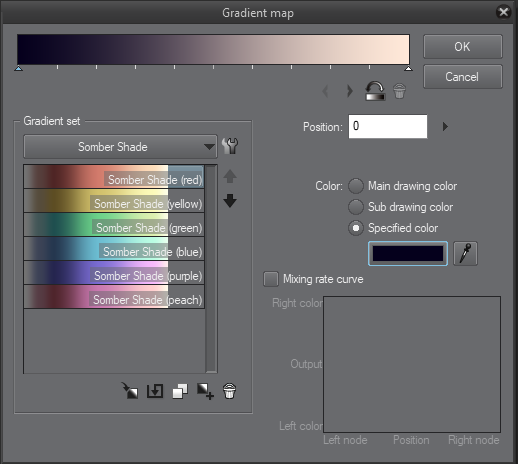The height and width of the screenshot is (464, 518).
Task: Click the duplicate gradient icon
Action: click(180, 391)
